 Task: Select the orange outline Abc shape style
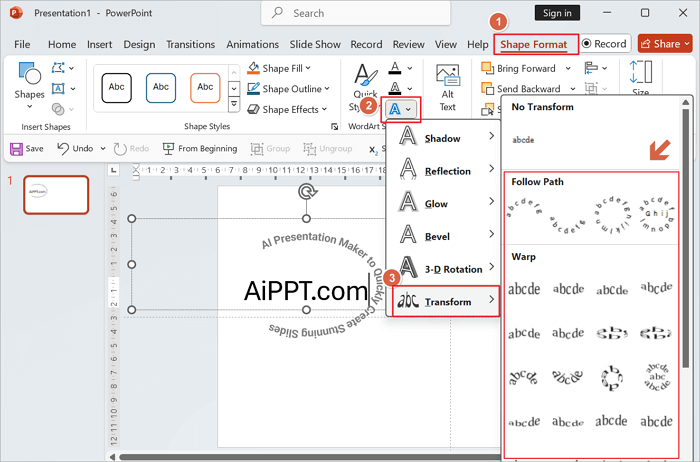click(205, 87)
